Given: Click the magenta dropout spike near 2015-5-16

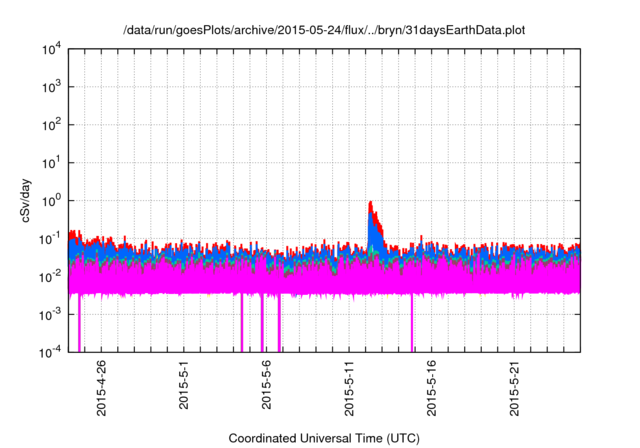Looking at the screenshot, I should [x=412, y=322].
